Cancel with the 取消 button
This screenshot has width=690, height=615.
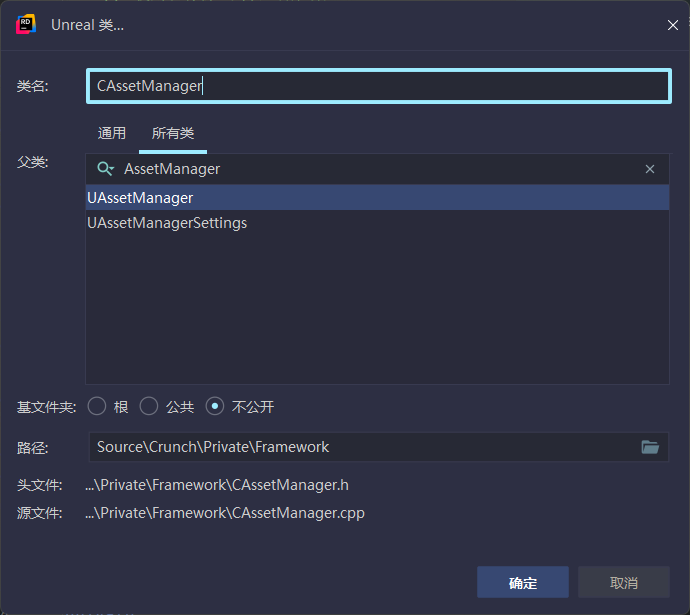tap(624, 582)
